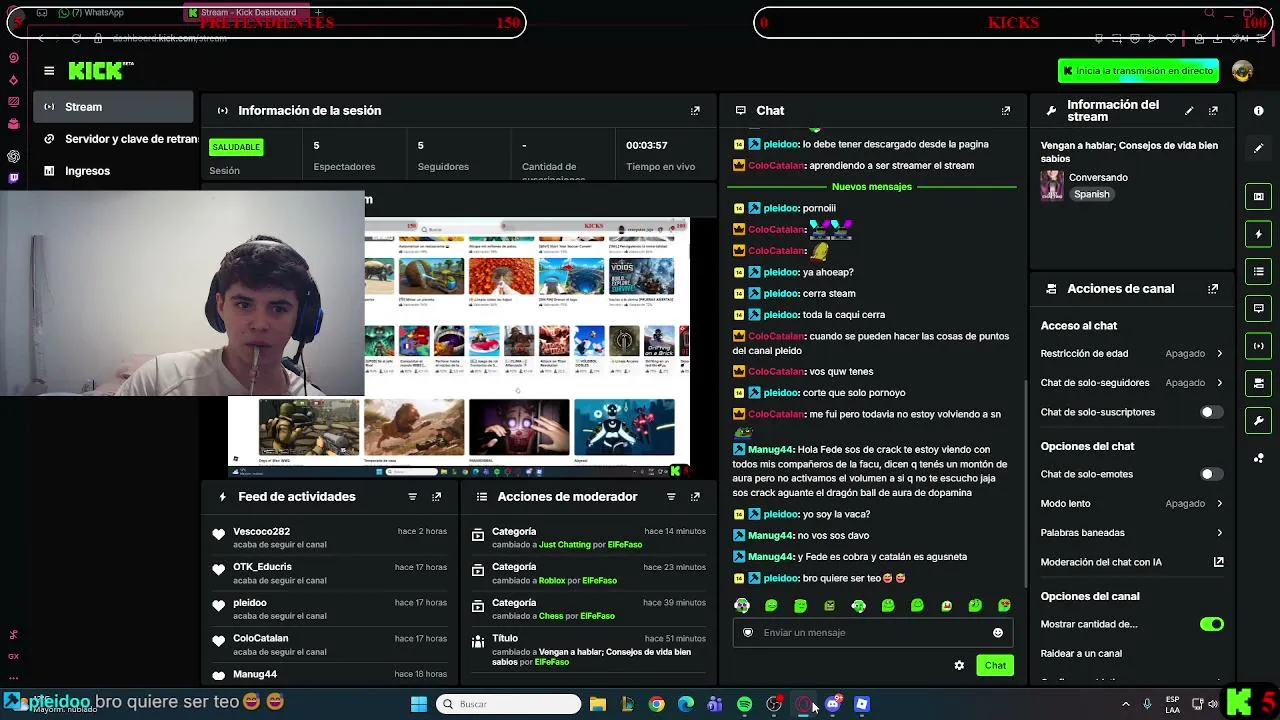Screen dimensions: 1280x720
Task: Click in the Enviar un mensaje field
Action: pyautogui.click(x=873, y=633)
